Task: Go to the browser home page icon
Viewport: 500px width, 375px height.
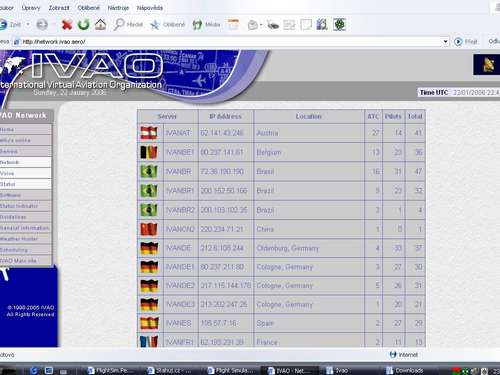Action: point(101,24)
